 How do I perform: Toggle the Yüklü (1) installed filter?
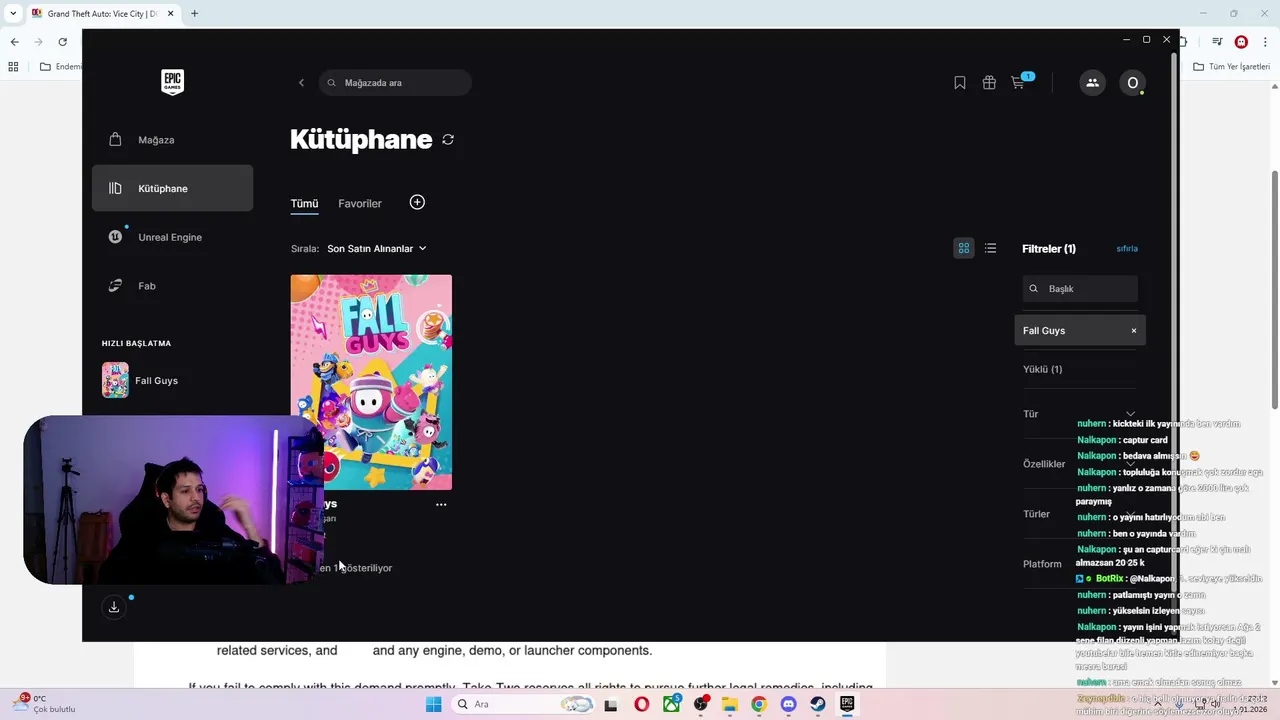tap(1042, 369)
